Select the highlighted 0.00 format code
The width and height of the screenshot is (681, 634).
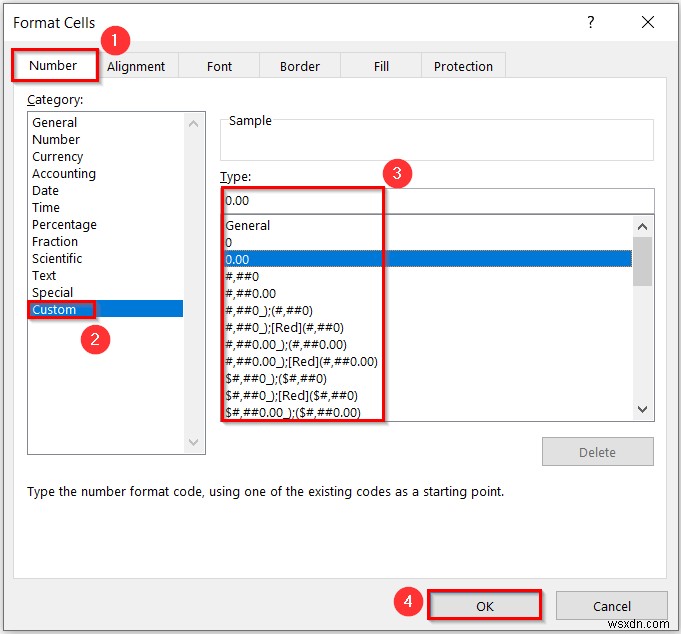coord(428,259)
